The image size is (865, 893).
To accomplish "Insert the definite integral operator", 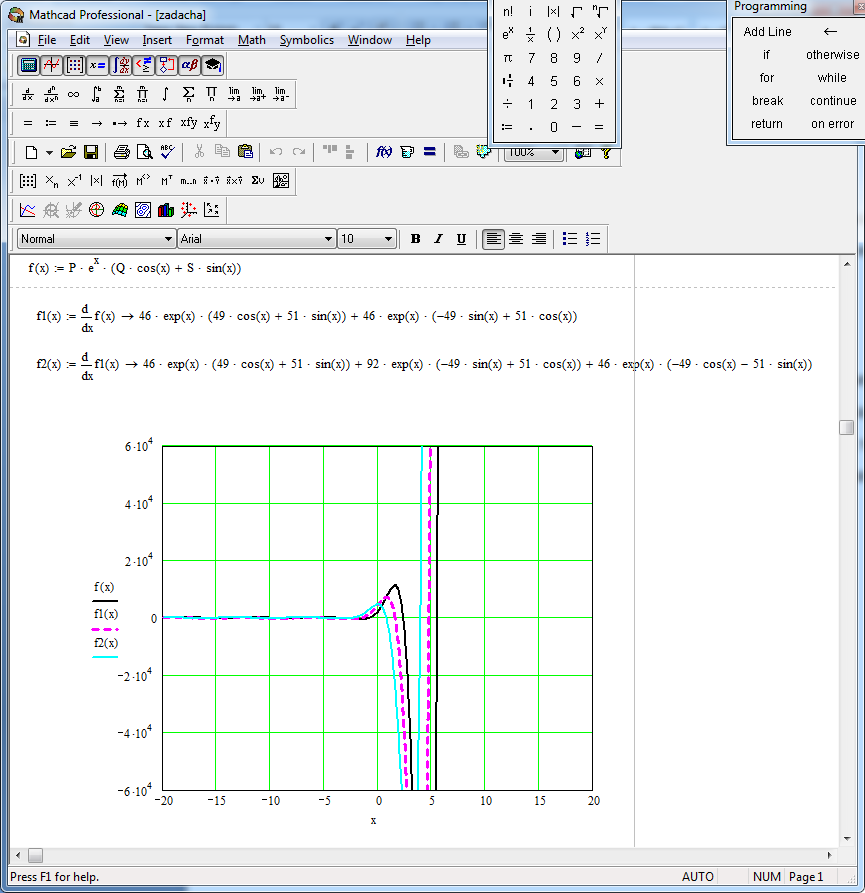I will click(x=96, y=95).
